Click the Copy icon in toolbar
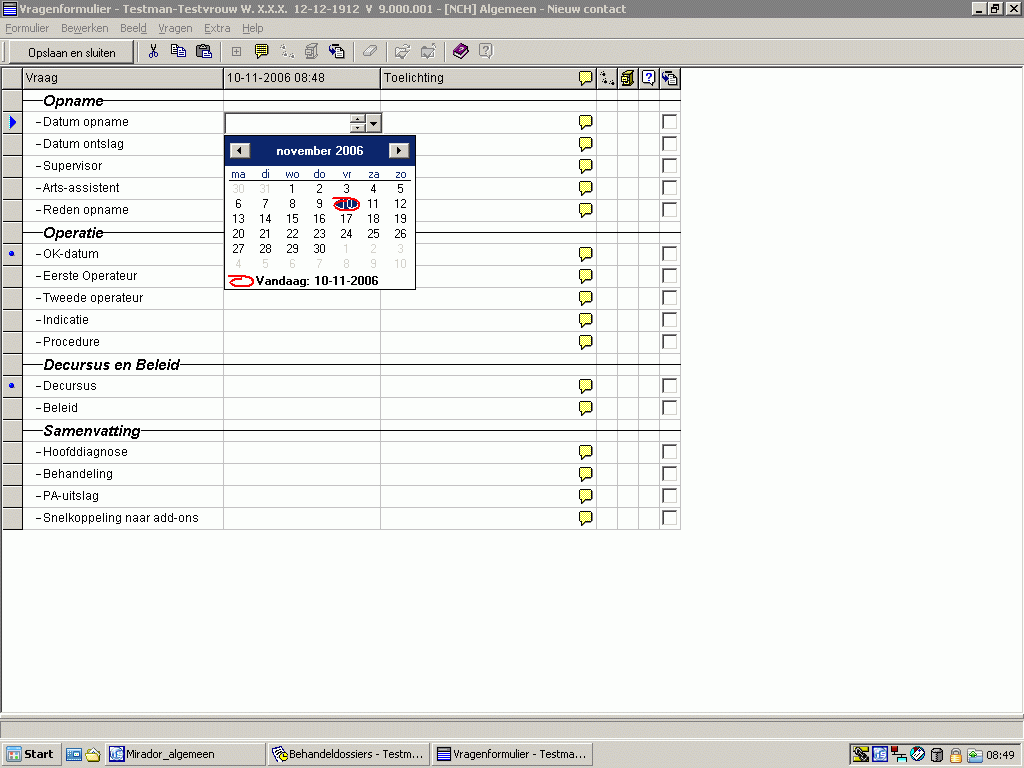Viewport: 1024px width, 768px height. coord(178,52)
